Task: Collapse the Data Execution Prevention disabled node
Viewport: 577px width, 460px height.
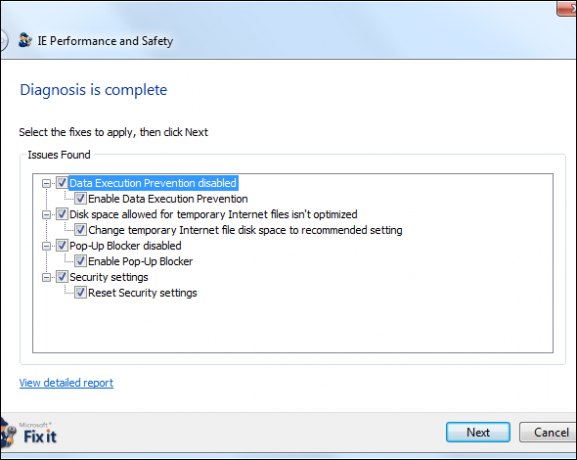Action: coord(46,183)
